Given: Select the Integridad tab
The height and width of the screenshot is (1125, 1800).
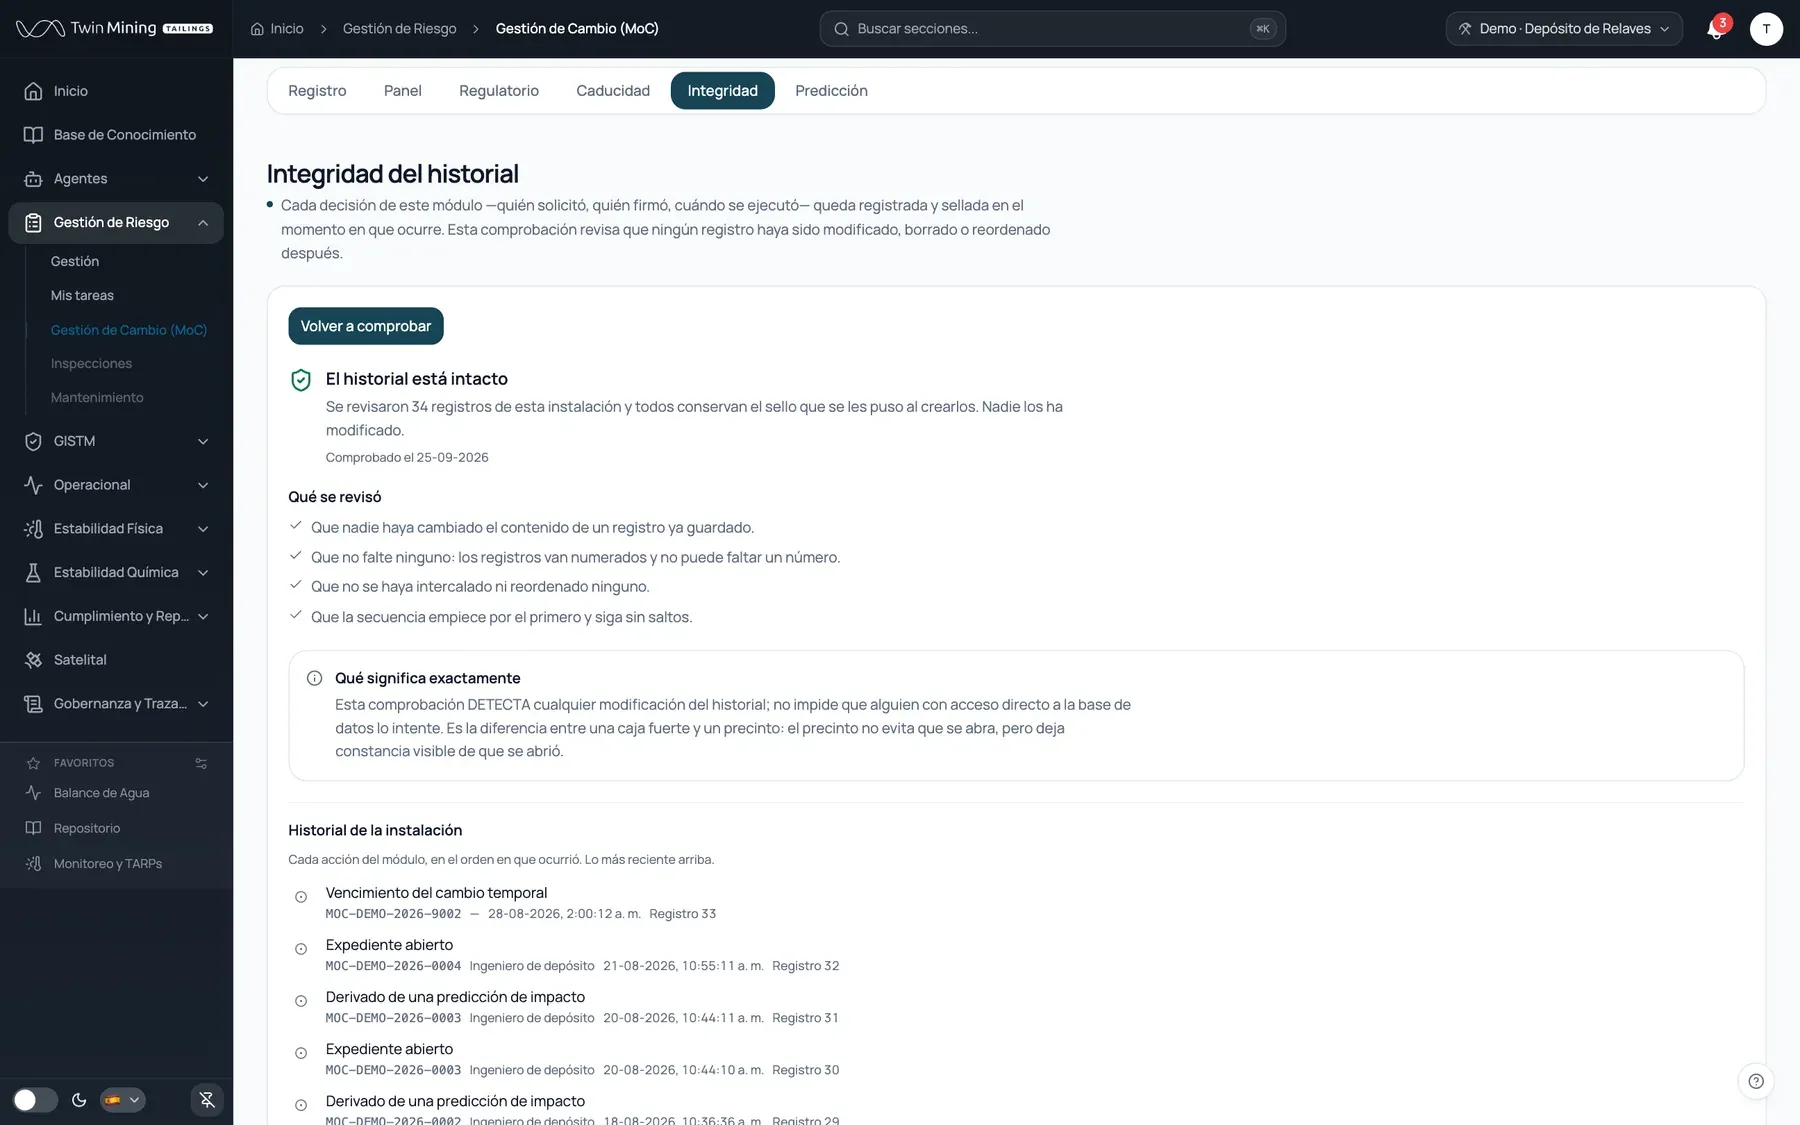Looking at the screenshot, I should [x=722, y=91].
